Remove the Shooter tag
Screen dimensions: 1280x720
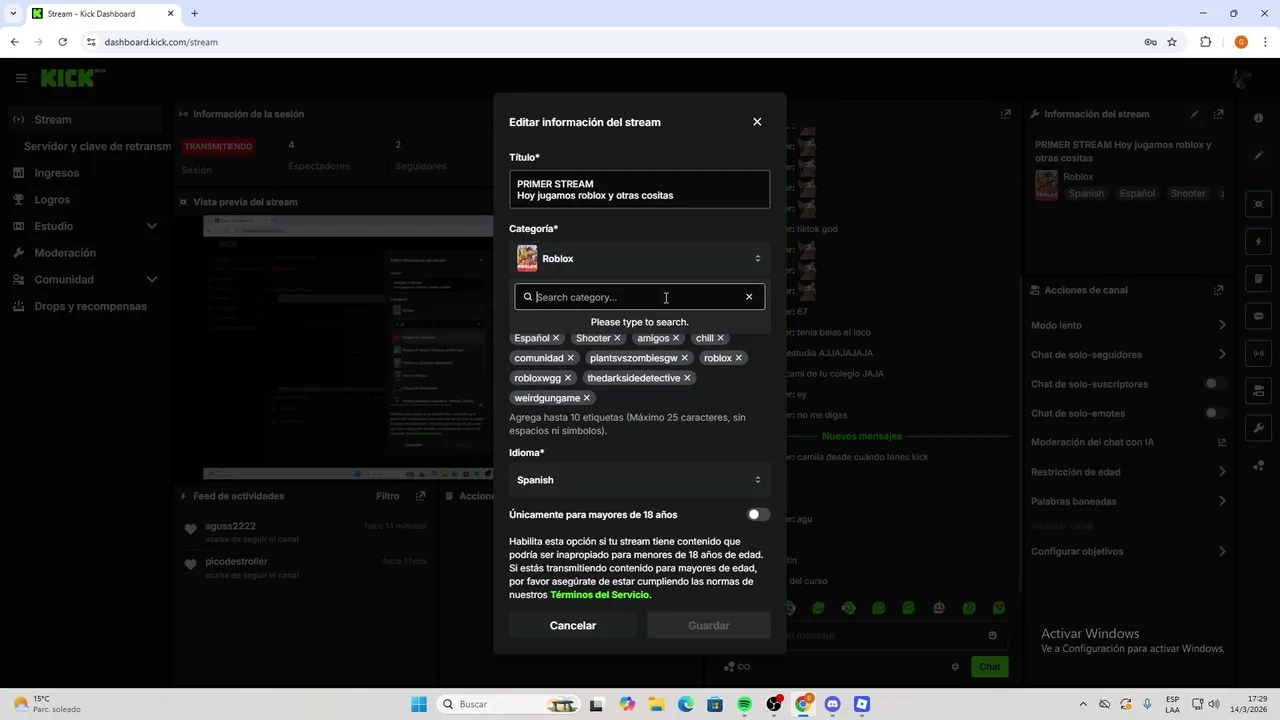point(617,338)
